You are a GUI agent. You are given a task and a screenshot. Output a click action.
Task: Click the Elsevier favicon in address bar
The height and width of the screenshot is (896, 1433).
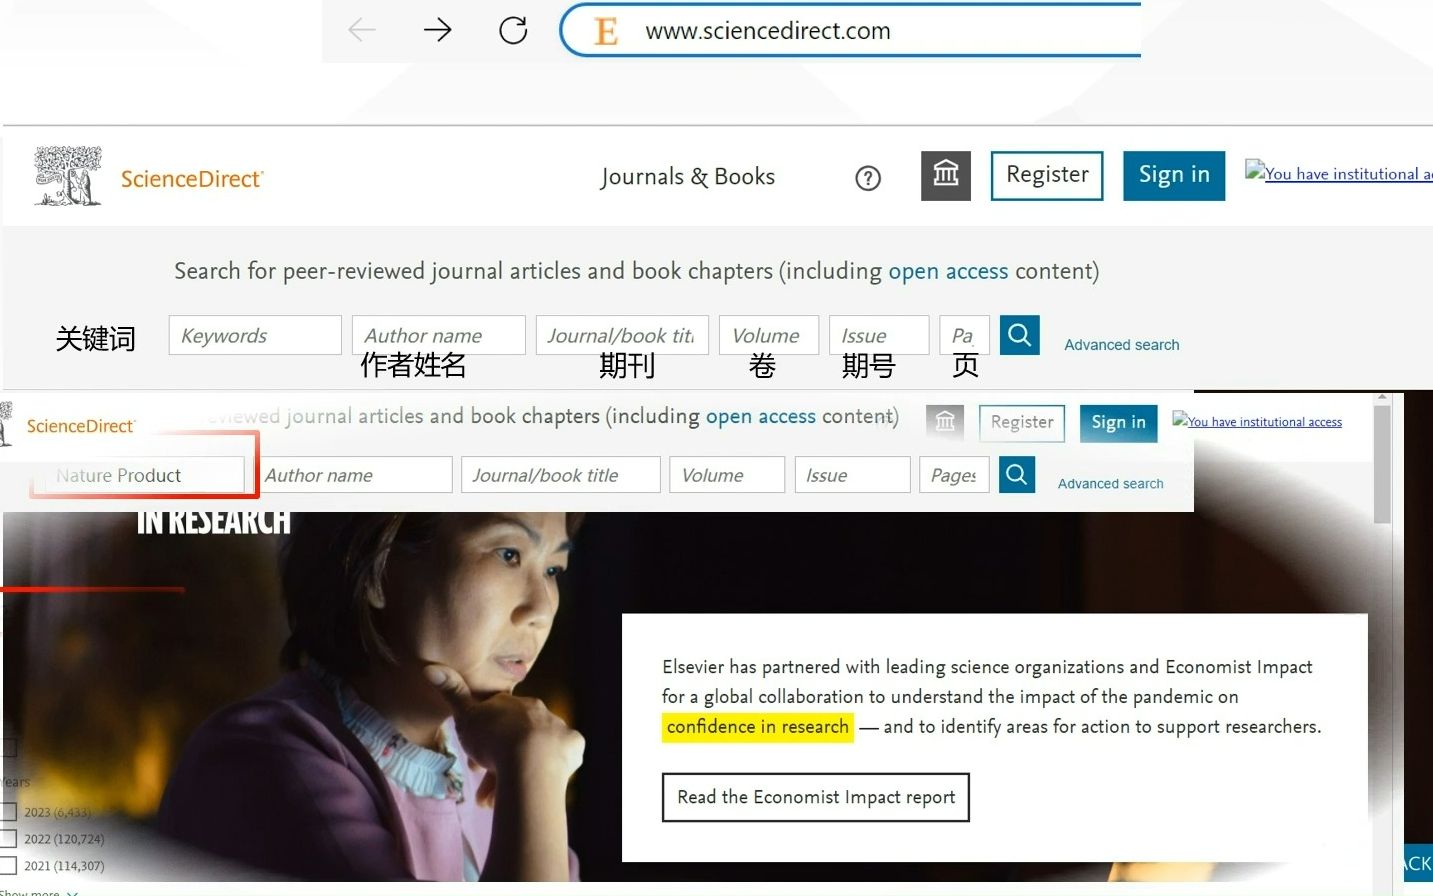(x=606, y=31)
